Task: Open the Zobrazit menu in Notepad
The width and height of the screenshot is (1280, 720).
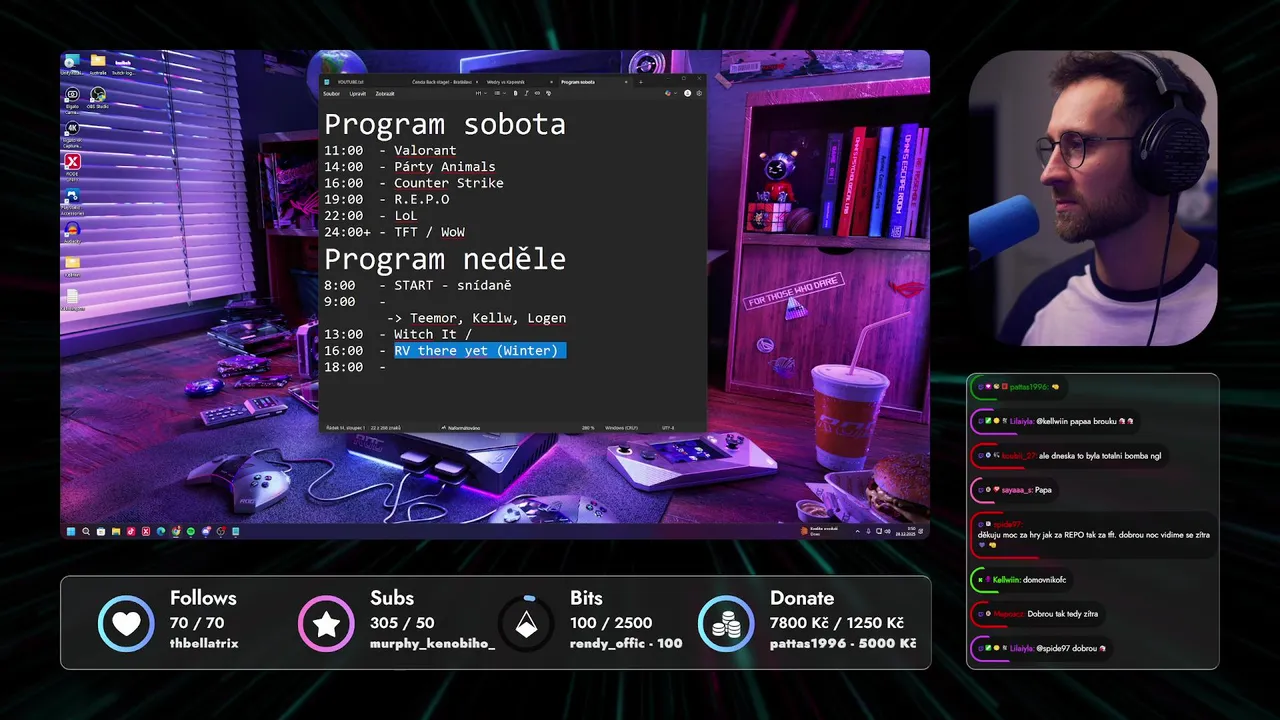Action: click(385, 93)
